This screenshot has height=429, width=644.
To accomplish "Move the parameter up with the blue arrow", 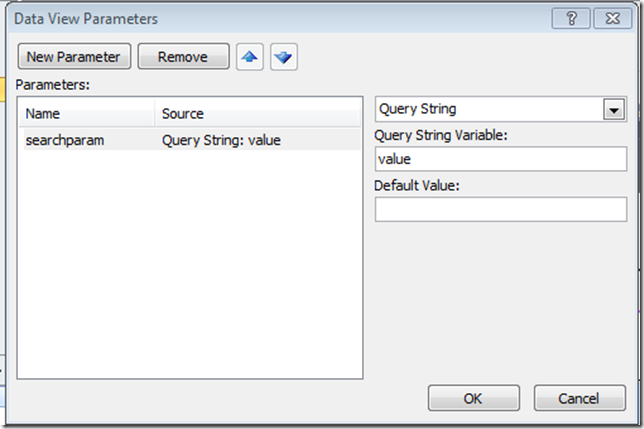I will tap(250, 57).
